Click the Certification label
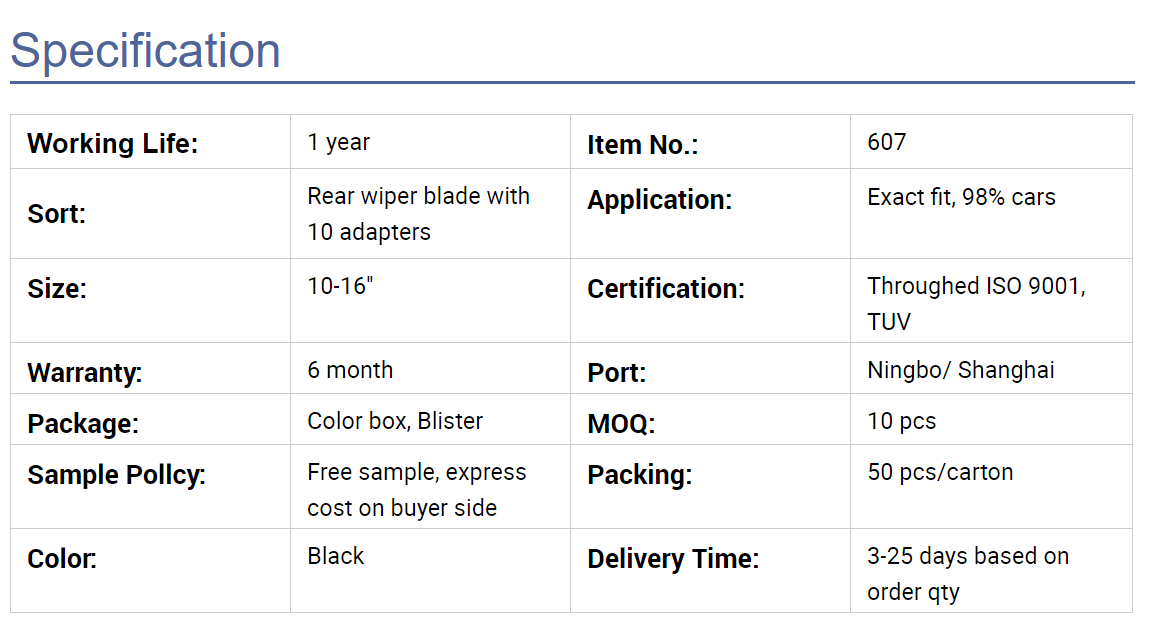1176x632 pixels. click(666, 289)
